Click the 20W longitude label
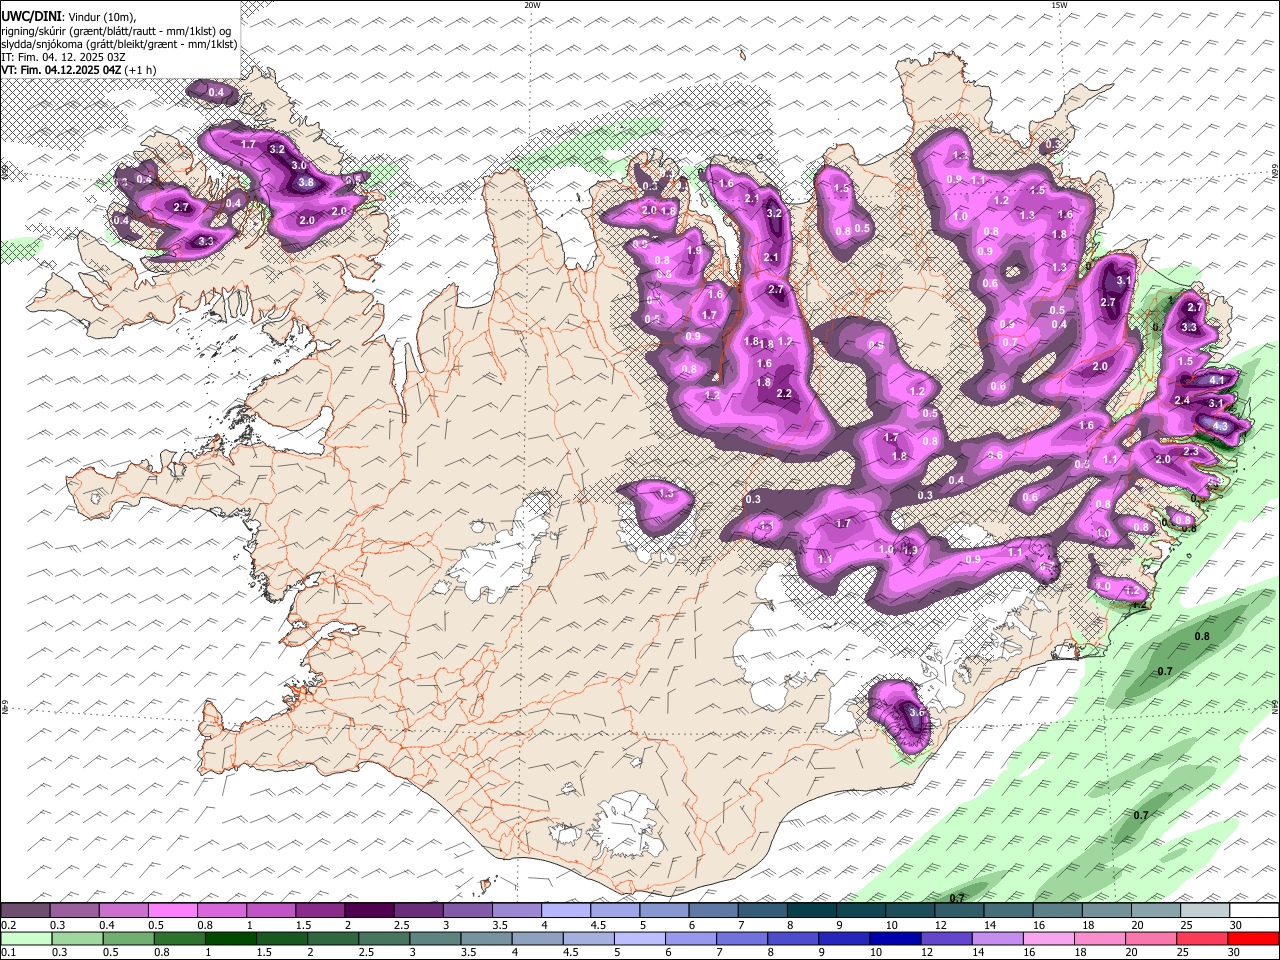Screen dimensions: 1280x960 click(x=532, y=5)
